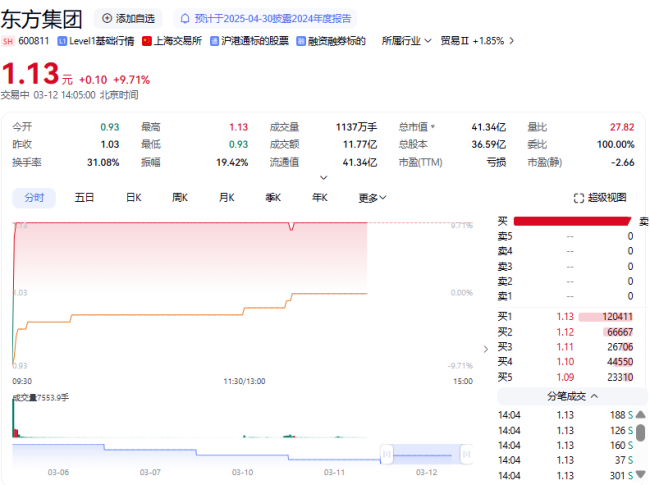Switch to the 月K tab
The width and height of the screenshot is (650, 485).
point(227,198)
